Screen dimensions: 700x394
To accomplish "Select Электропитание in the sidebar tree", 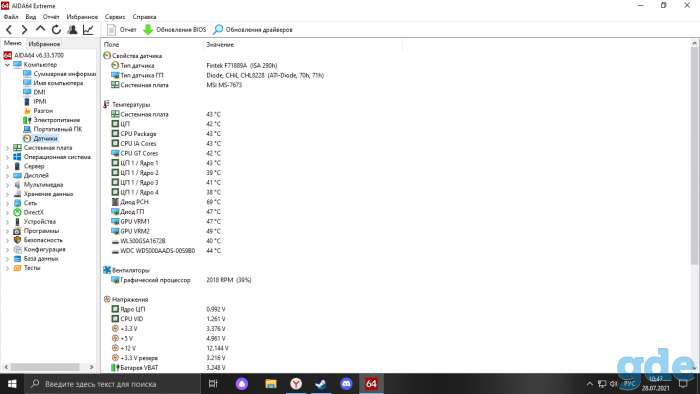I will [56, 120].
